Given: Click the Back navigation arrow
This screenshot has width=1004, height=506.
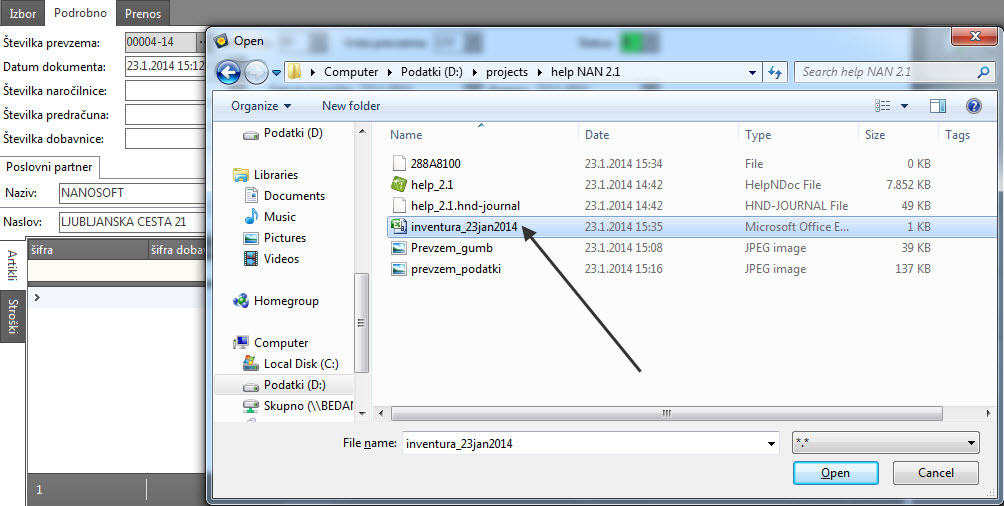Looking at the screenshot, I should coord(228,72).
